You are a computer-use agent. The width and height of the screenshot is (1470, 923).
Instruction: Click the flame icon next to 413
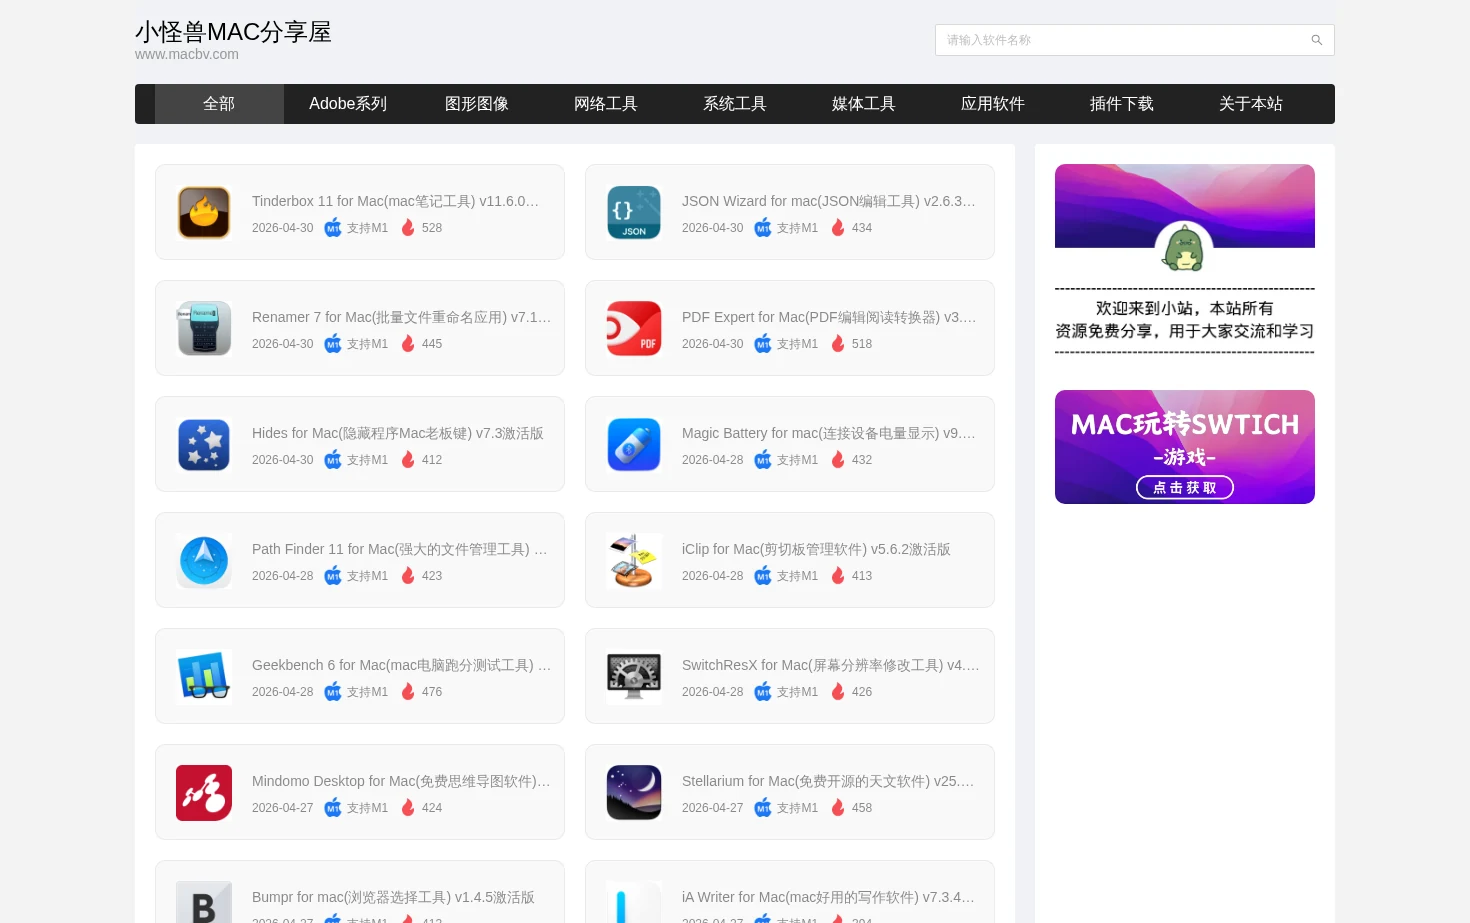pyautogui.click(x=838, y=576)
